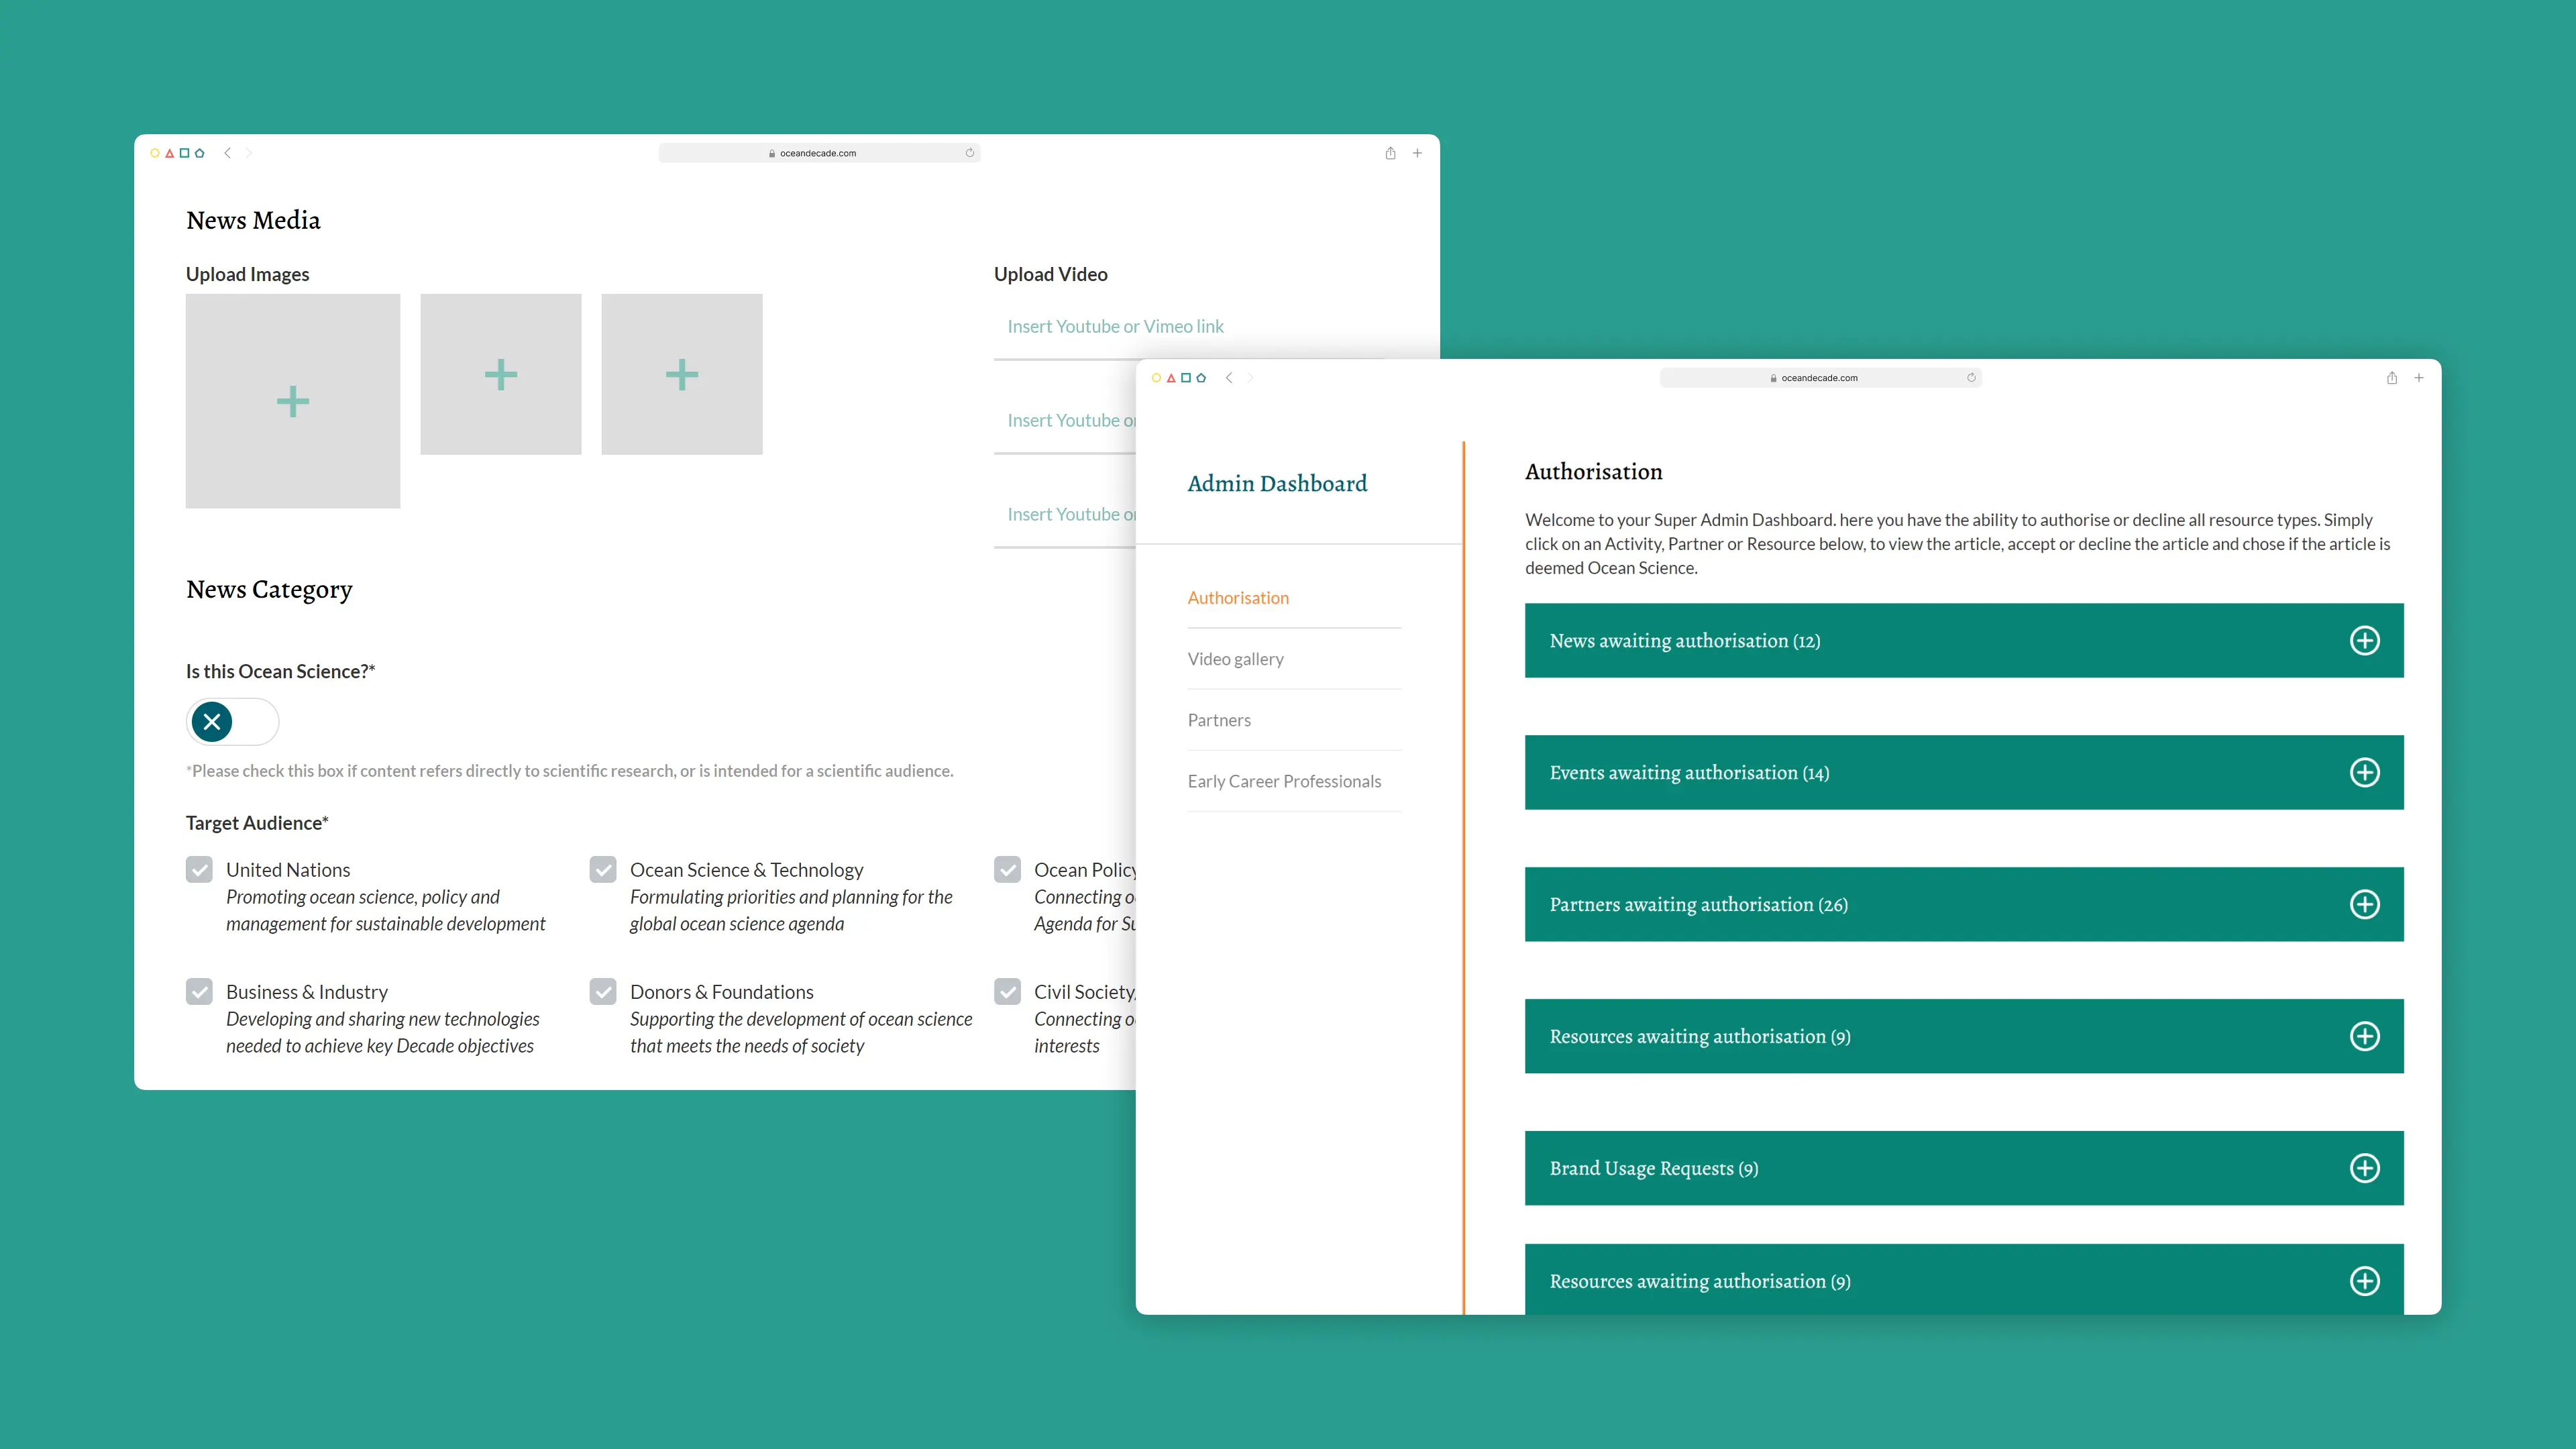Expand Partners awaiting authorisation section
Screen dimensions: 2576x1449
click(x=2364, y=904)
